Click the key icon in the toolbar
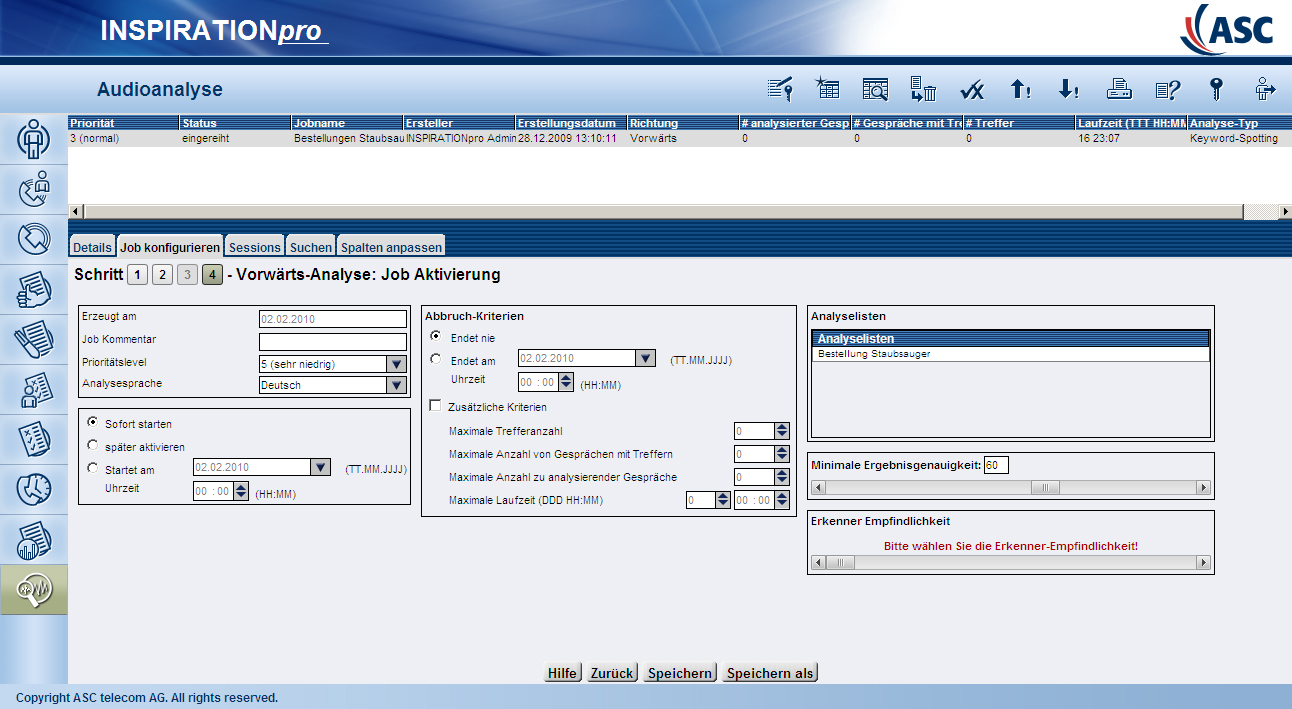 point(1216,90)
